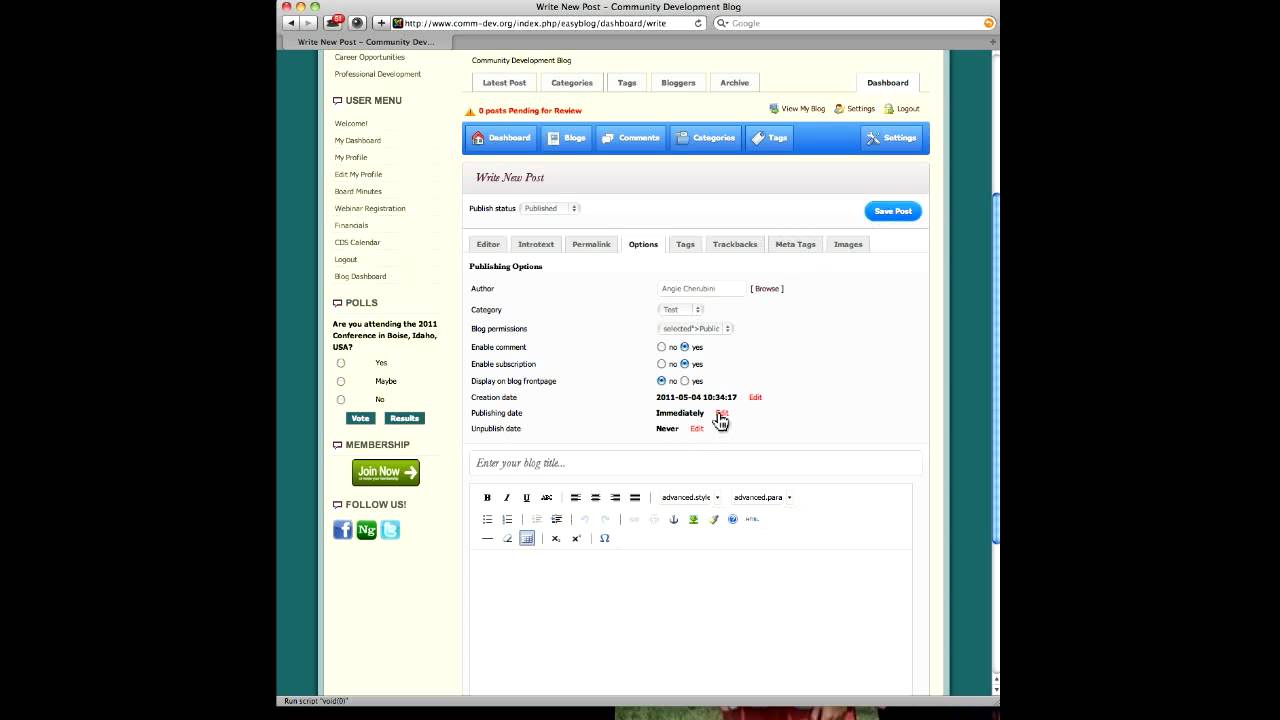Switch to the Permalink tab
This screenshot has width=1280, height=720.
pyautogui.click(x=591, y=244)
